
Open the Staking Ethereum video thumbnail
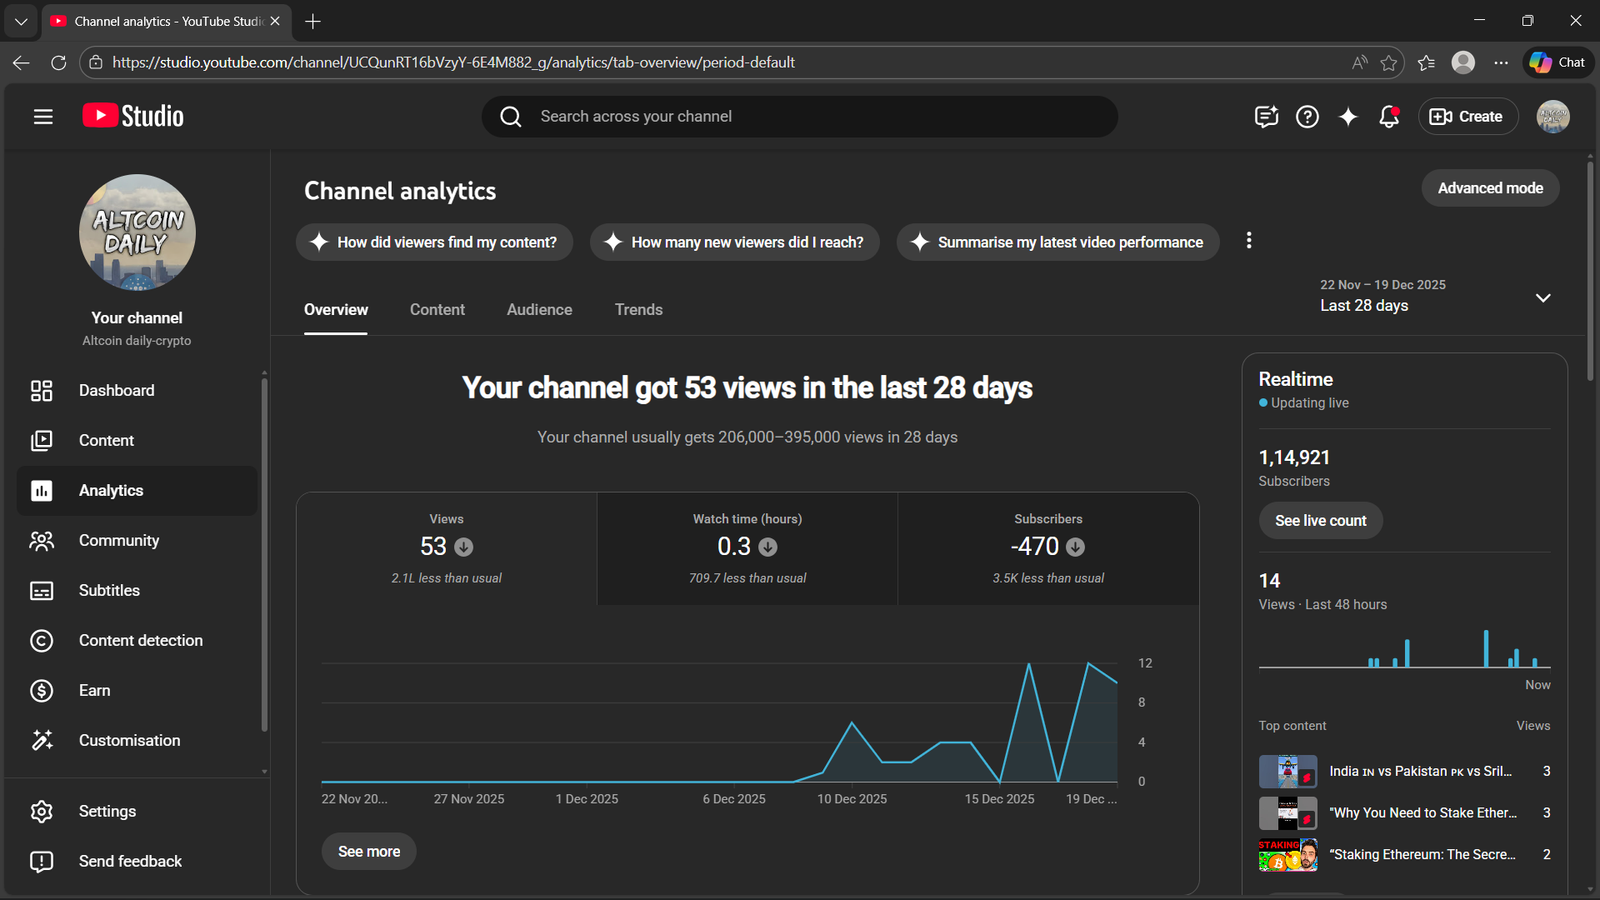tap(1287, 855)
